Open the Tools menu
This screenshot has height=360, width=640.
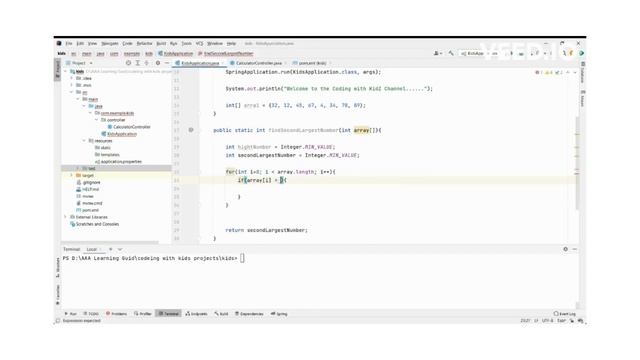[x=187, y=43]
